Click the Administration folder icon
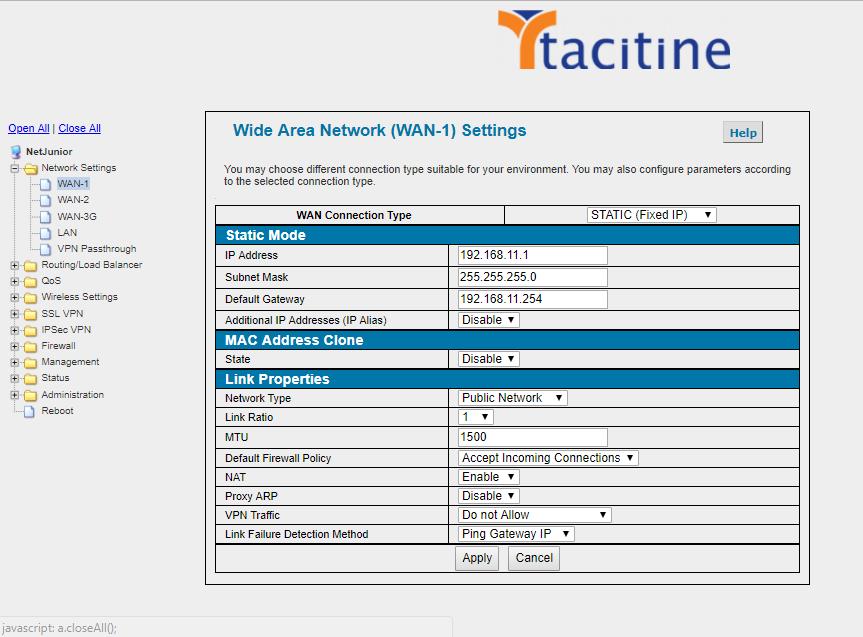863x637 pixels. point(30,395)
